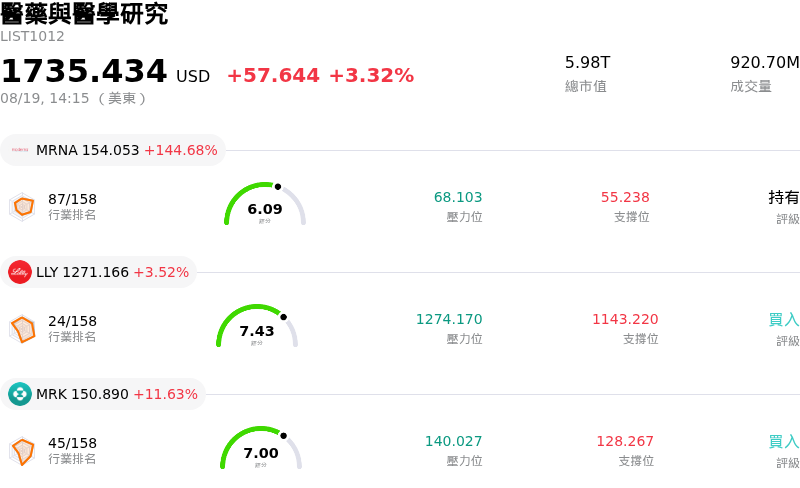Image resolution: width=800 pixels, height=488 pixels.
Task: Click the red Lilly logo icon
Action: 20,272
